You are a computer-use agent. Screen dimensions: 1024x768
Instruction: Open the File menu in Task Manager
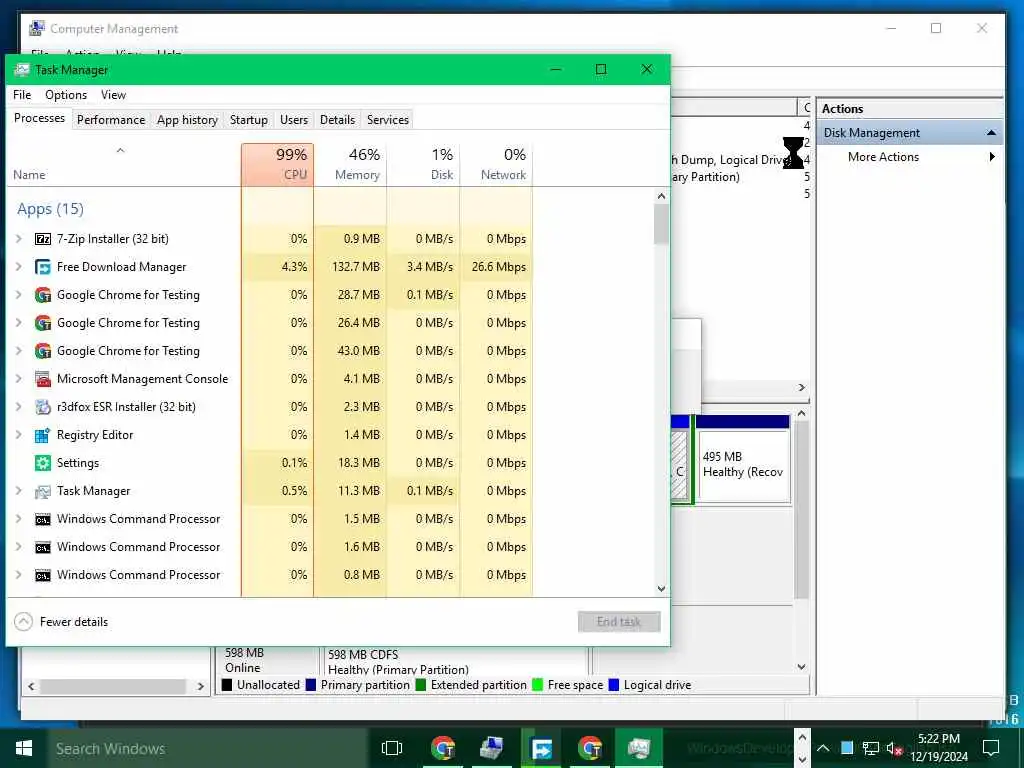click(22, 95)
